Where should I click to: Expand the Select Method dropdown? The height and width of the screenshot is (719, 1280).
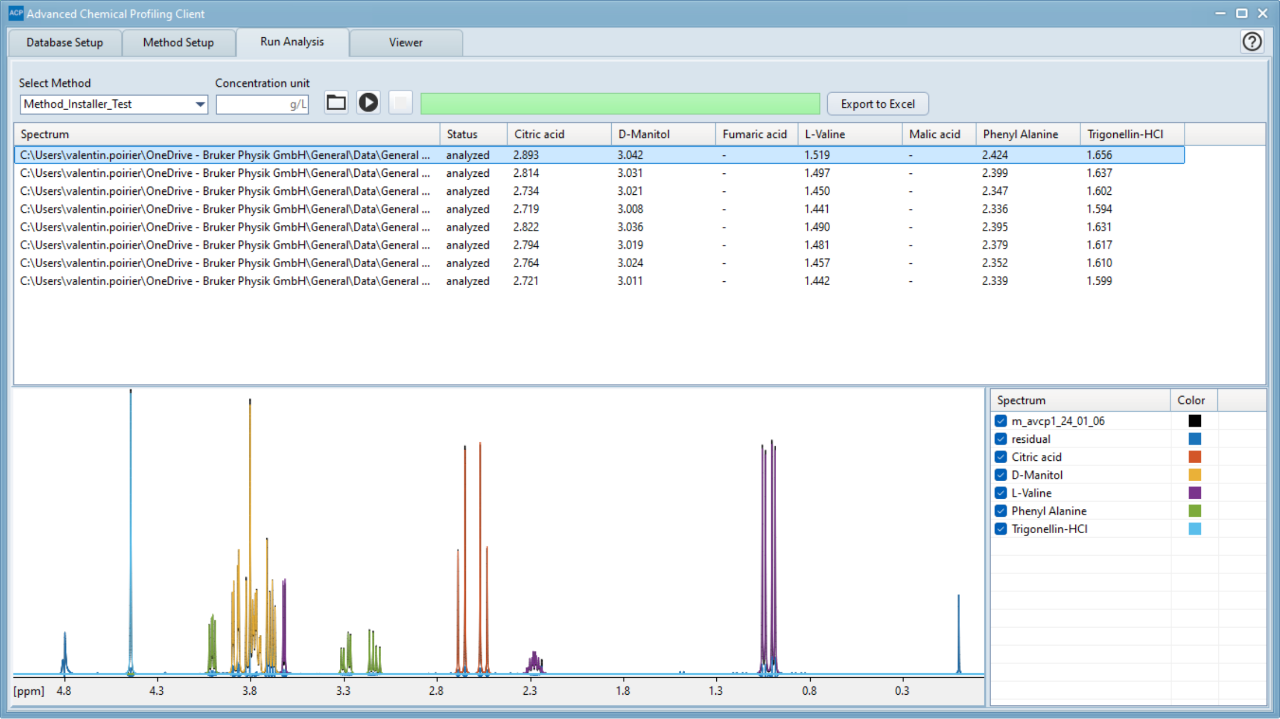[200, 104]
